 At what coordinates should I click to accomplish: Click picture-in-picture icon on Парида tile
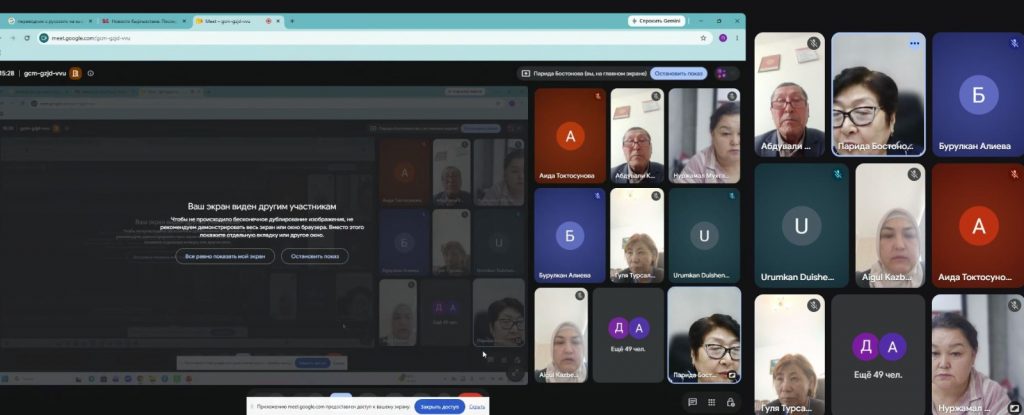point(732,375)
